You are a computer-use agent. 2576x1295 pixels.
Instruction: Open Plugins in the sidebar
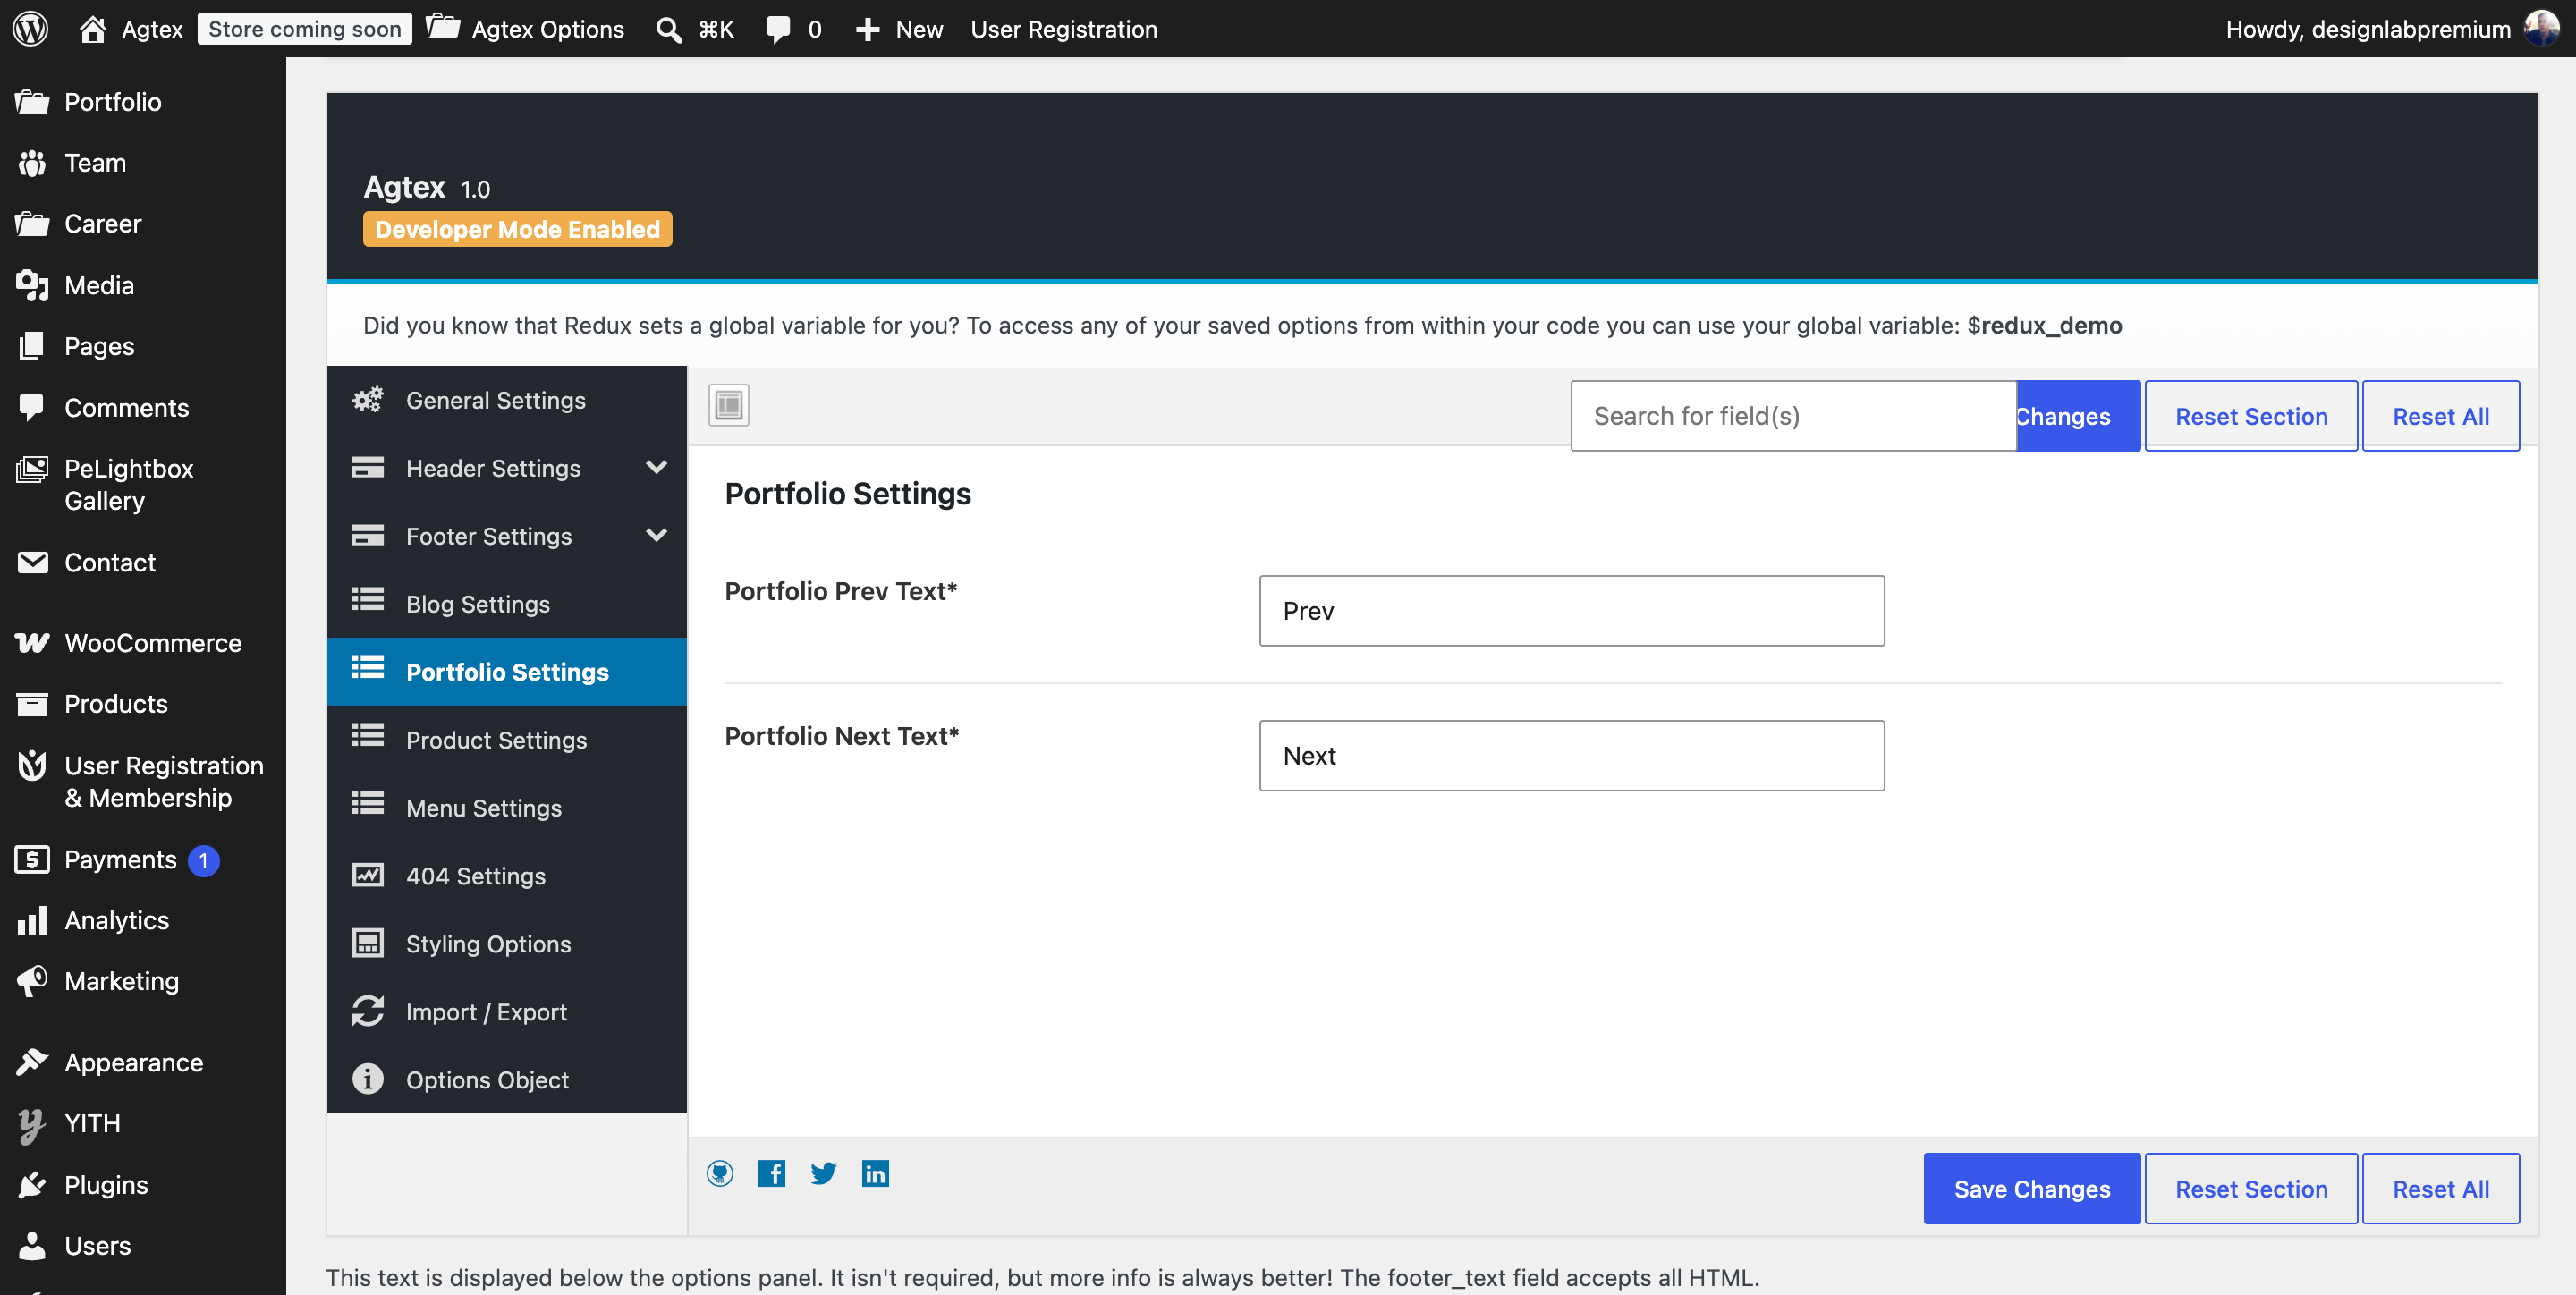click(143, 1185)
